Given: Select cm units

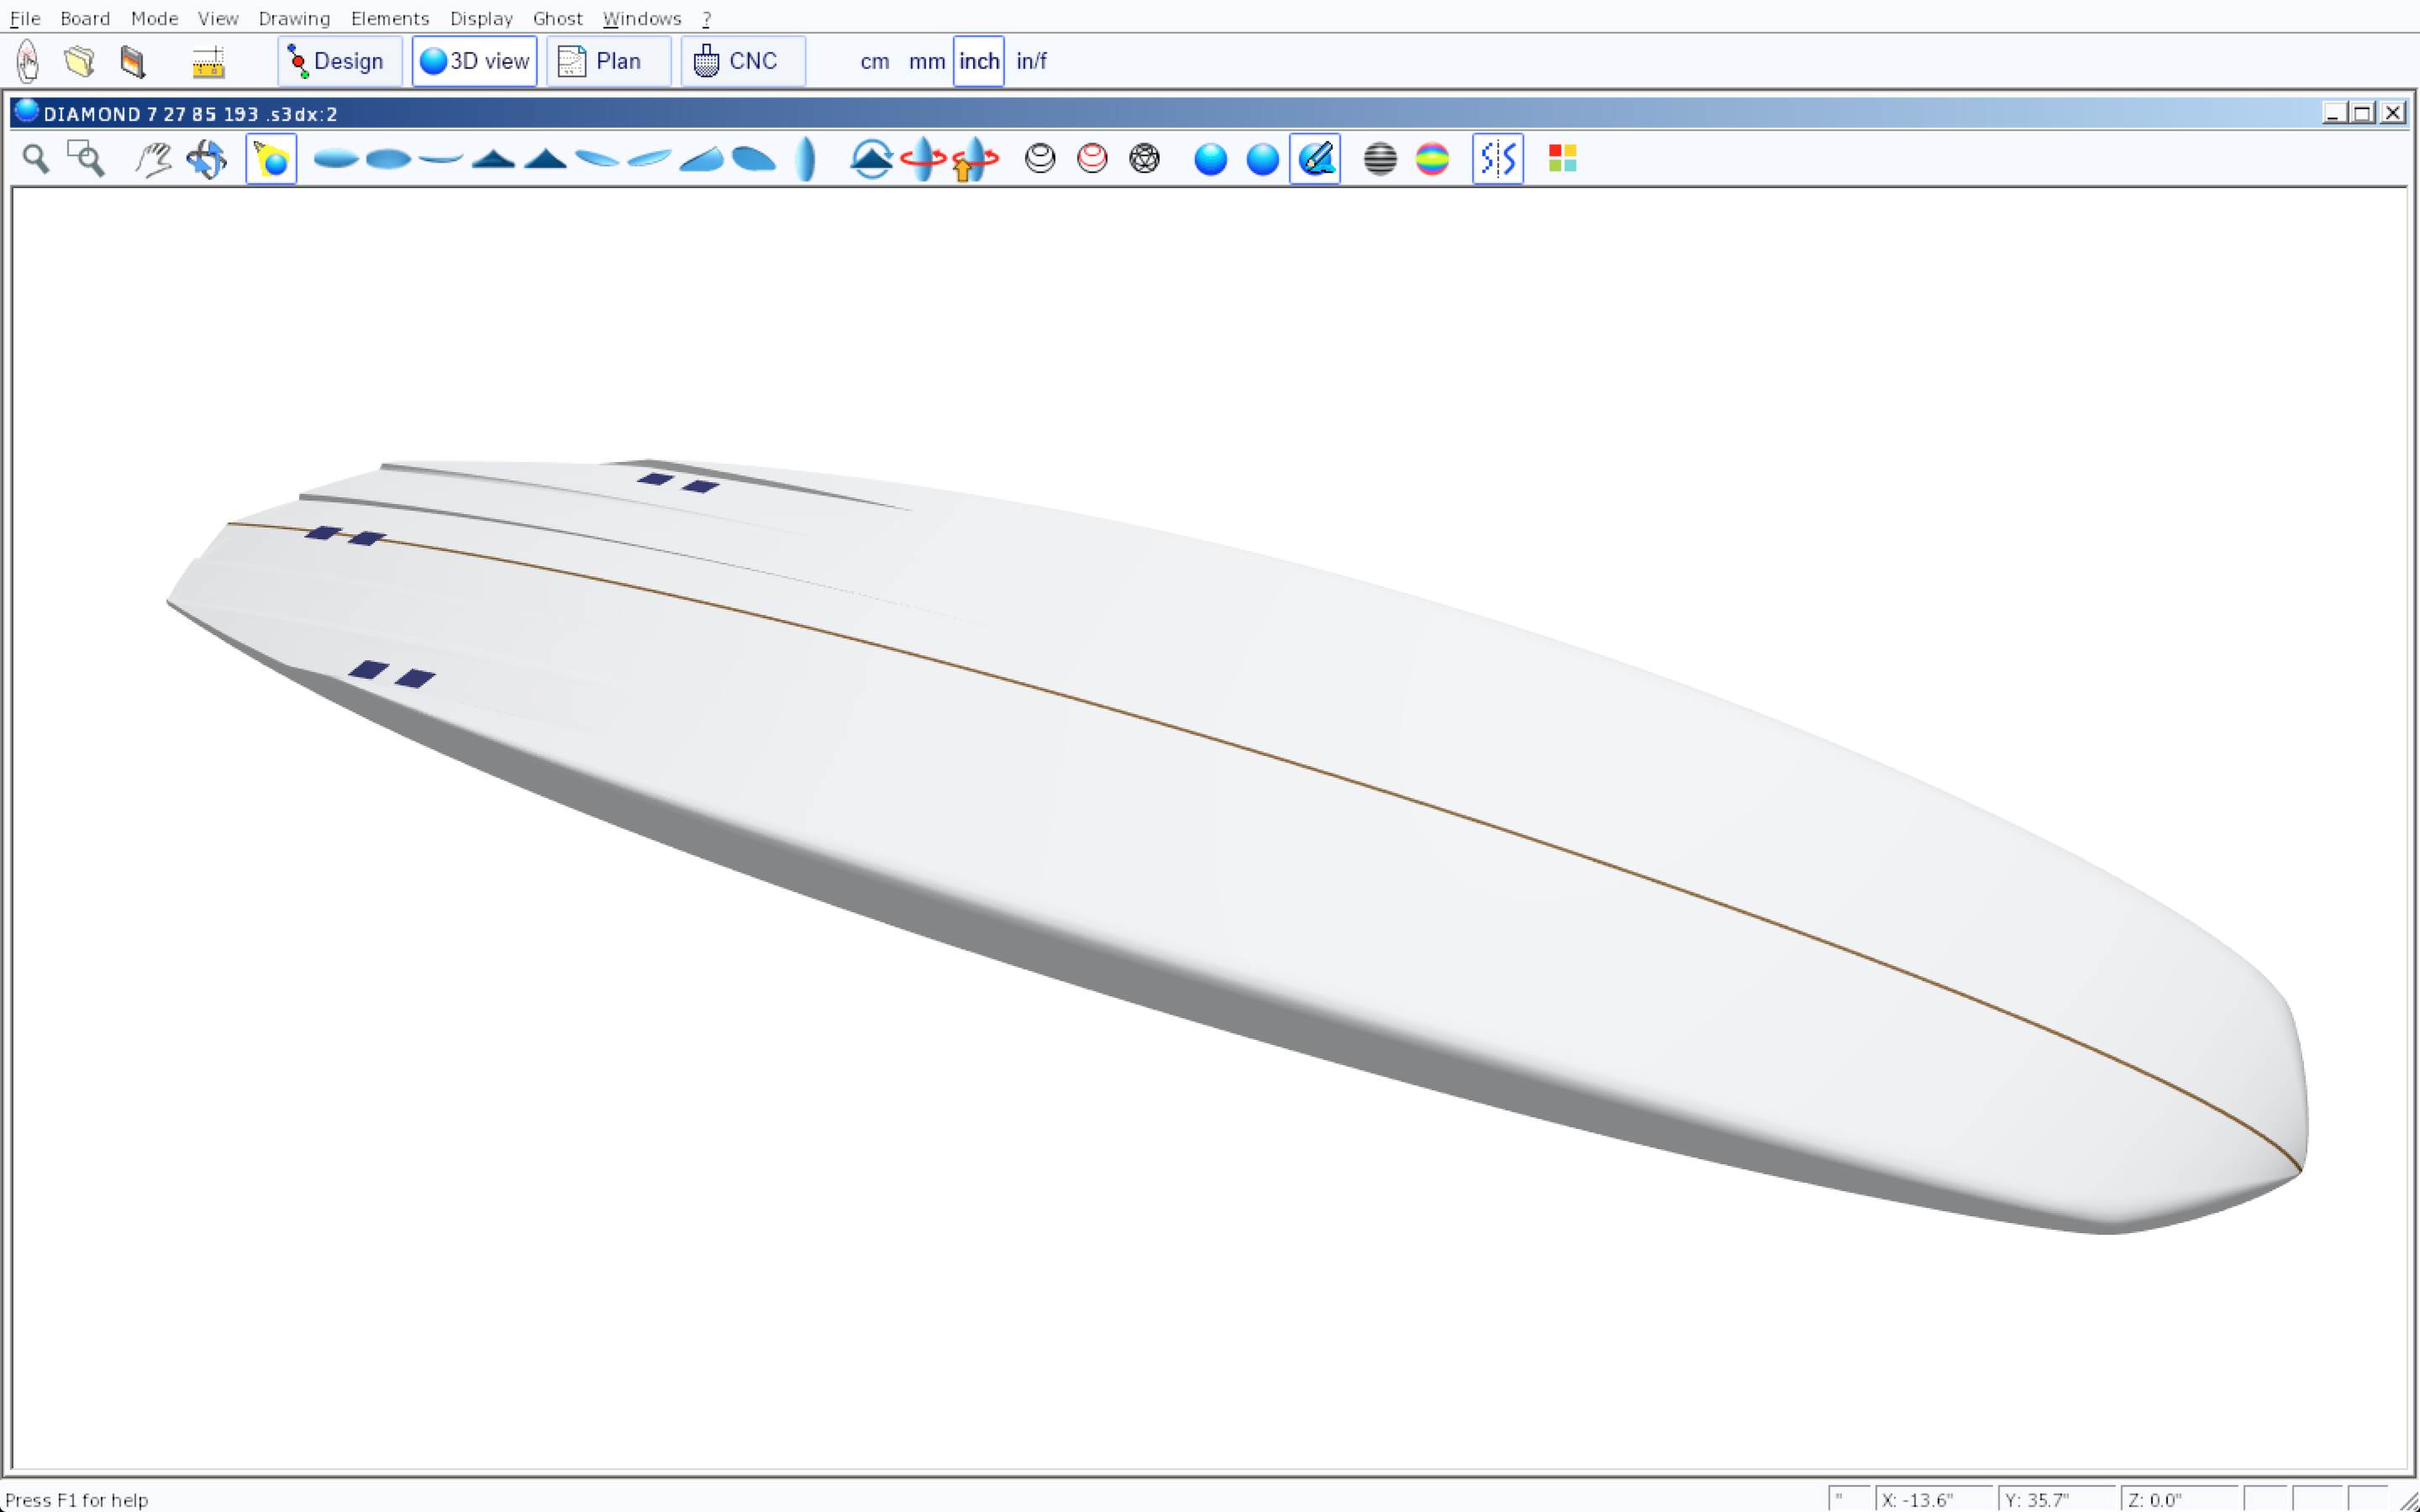Looking at the screenshot, I should coord(874,61).
